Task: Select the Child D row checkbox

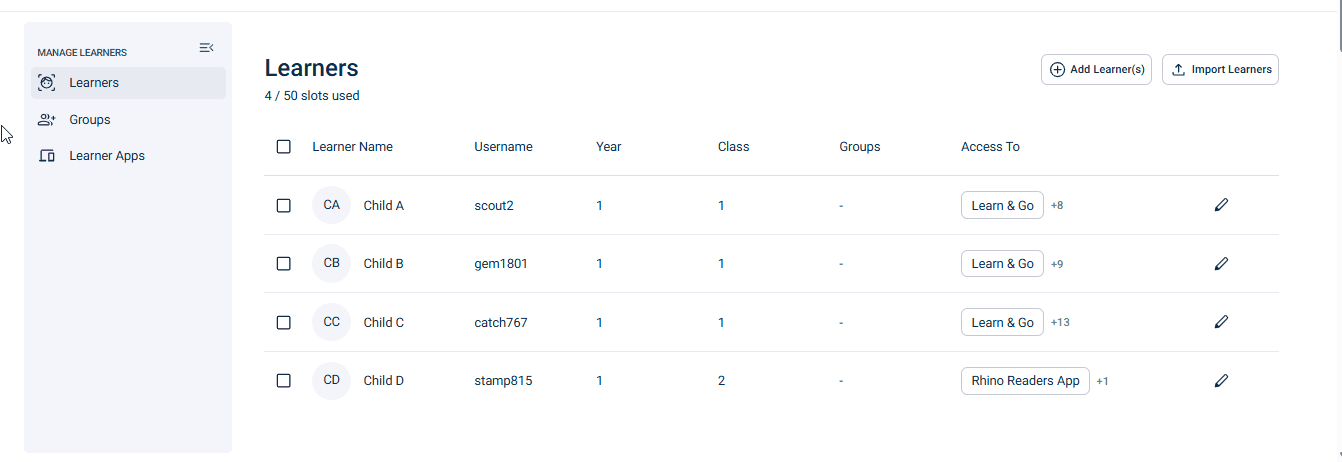Action: 284,381
